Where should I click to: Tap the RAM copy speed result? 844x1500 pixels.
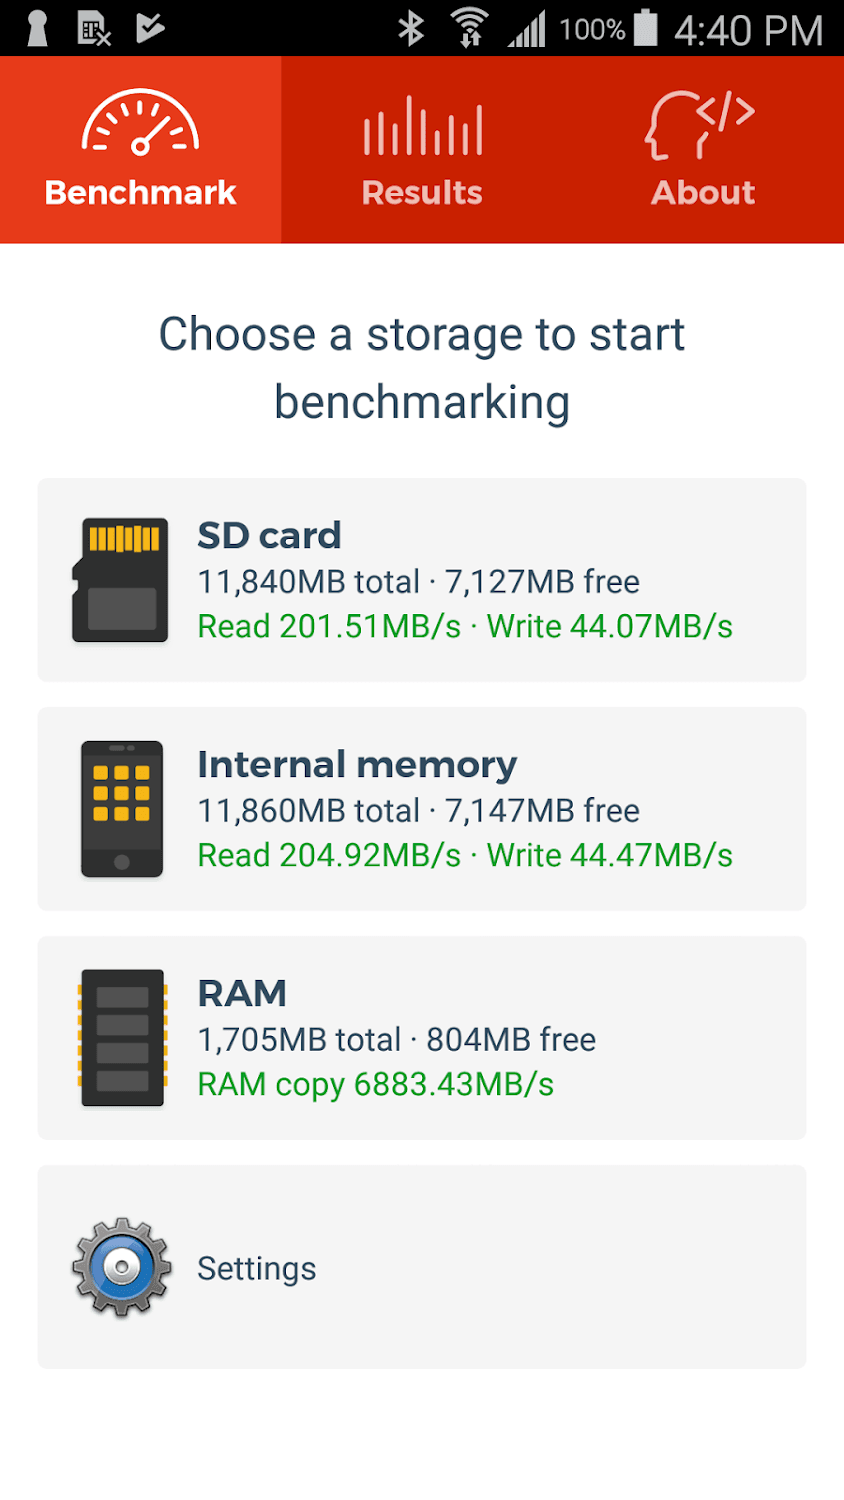[x=375, y=1085]
